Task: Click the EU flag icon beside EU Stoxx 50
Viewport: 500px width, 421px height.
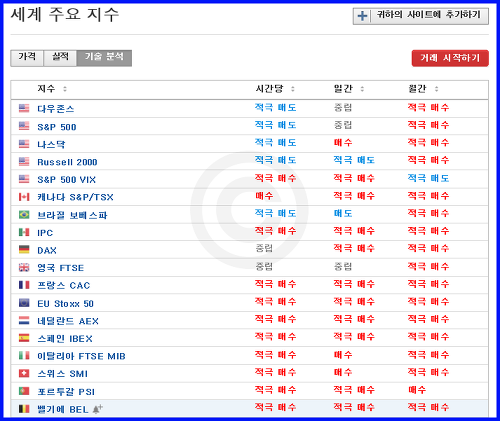Action: [24, 303]
